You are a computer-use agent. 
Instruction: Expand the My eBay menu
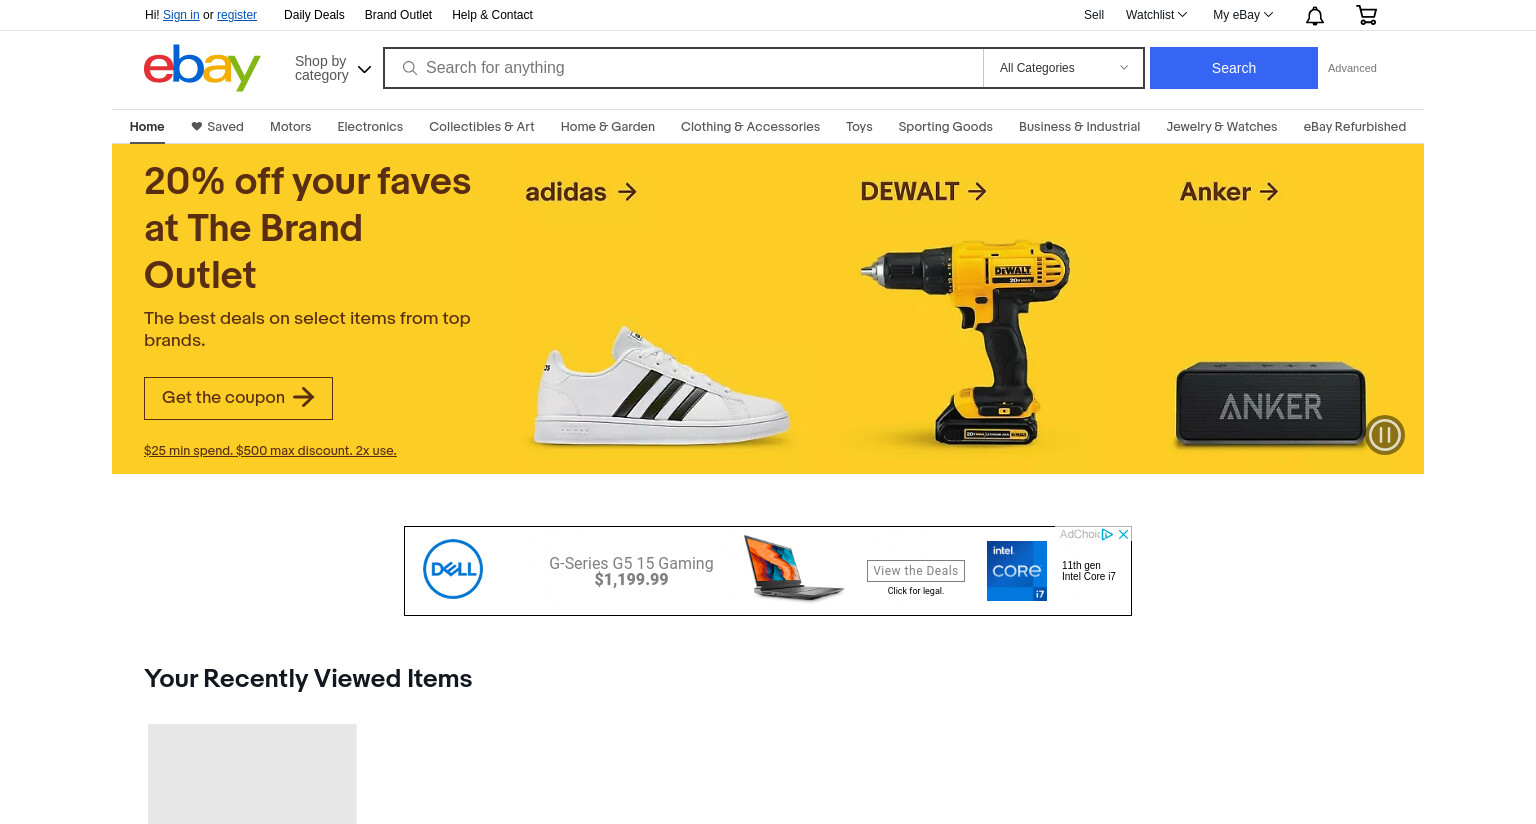pos(1243,15)
